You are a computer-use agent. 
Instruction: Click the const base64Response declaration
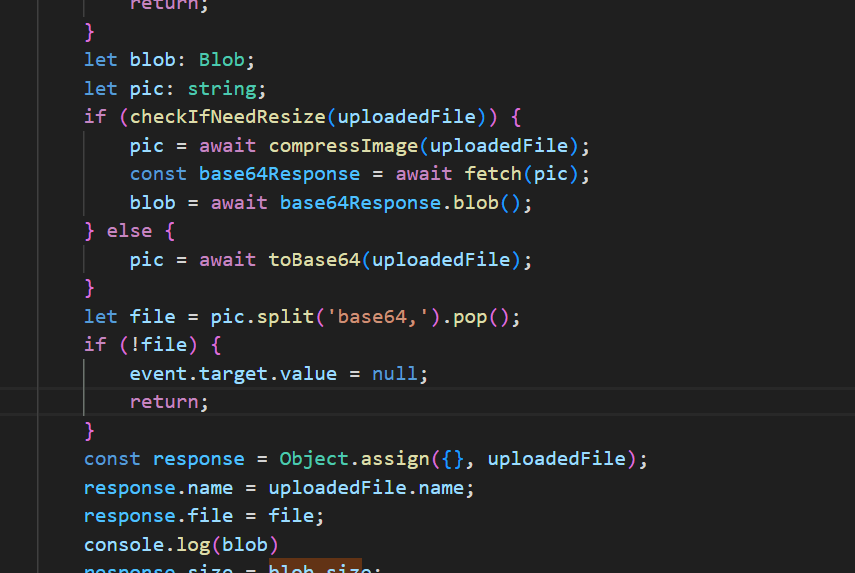click(279, 174)
